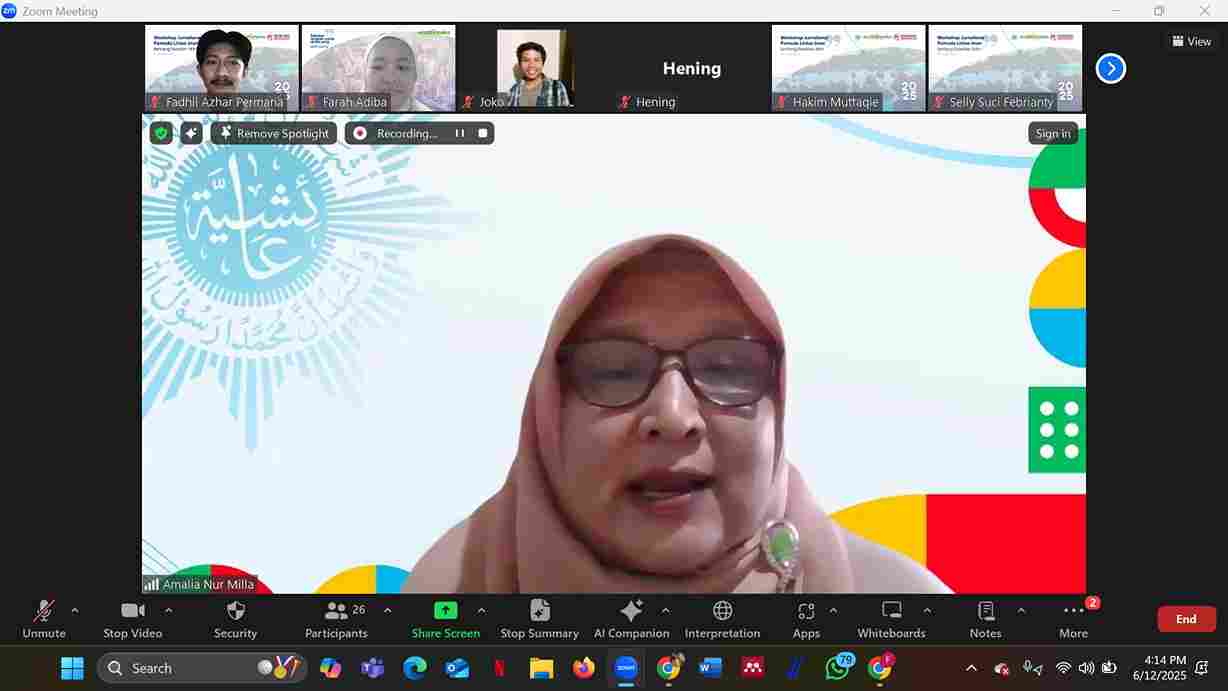Viewport: 1228px width, 691px height.
Task: Expand video settings chevron next to Stop Video
Action: [168, 611]
